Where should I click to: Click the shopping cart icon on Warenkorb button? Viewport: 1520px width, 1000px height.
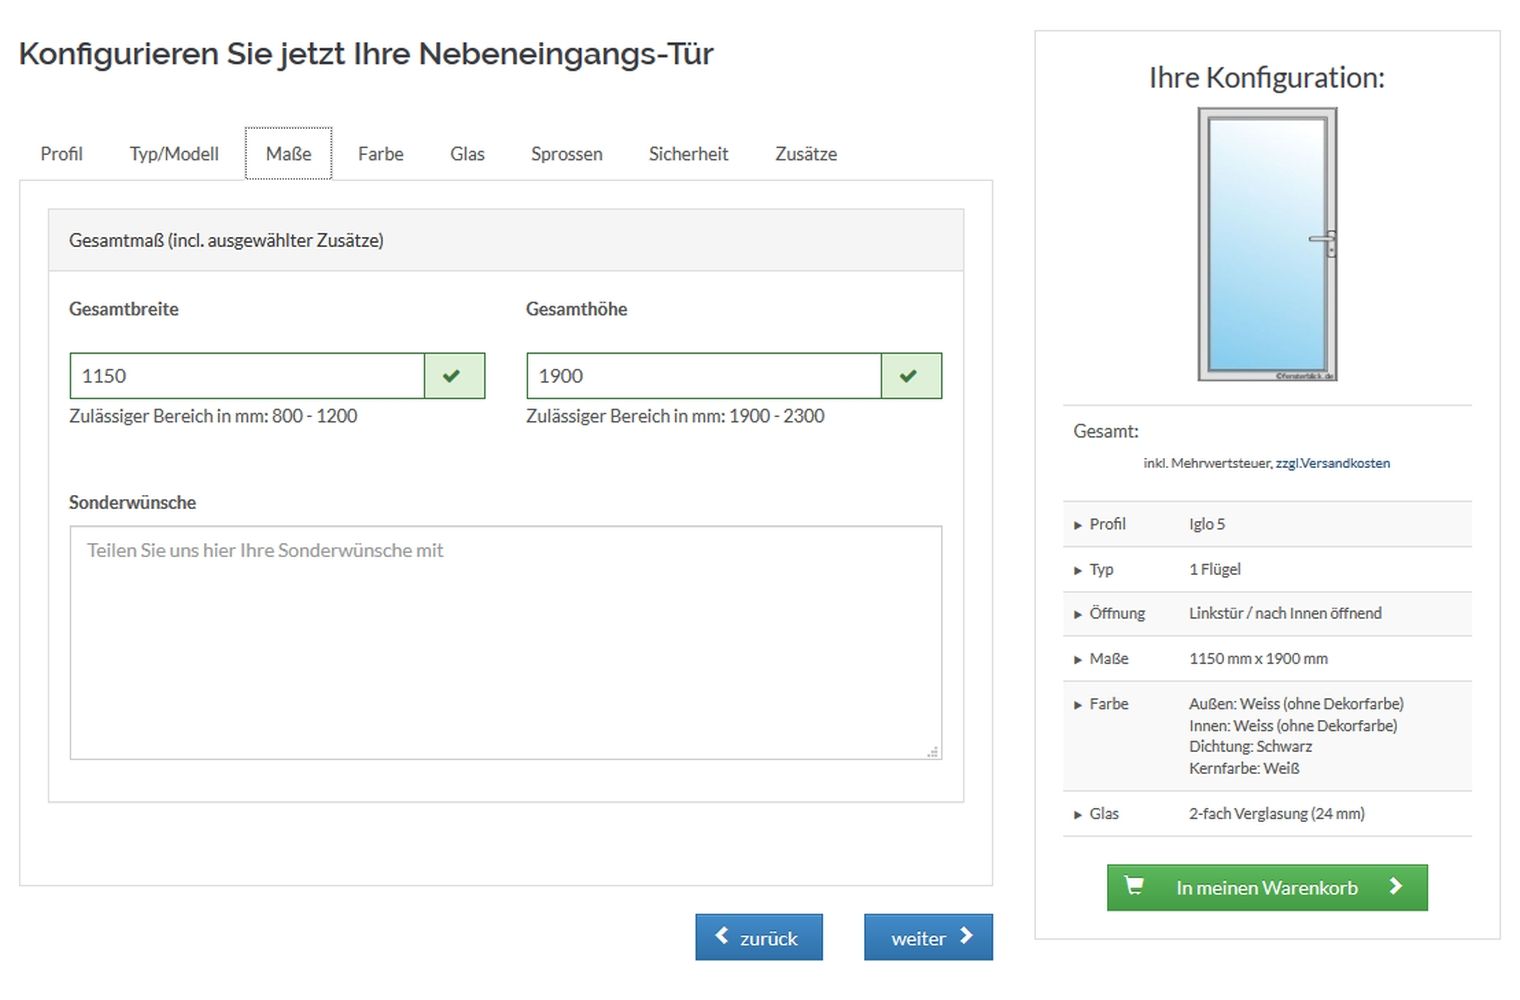coord(1134,886)
